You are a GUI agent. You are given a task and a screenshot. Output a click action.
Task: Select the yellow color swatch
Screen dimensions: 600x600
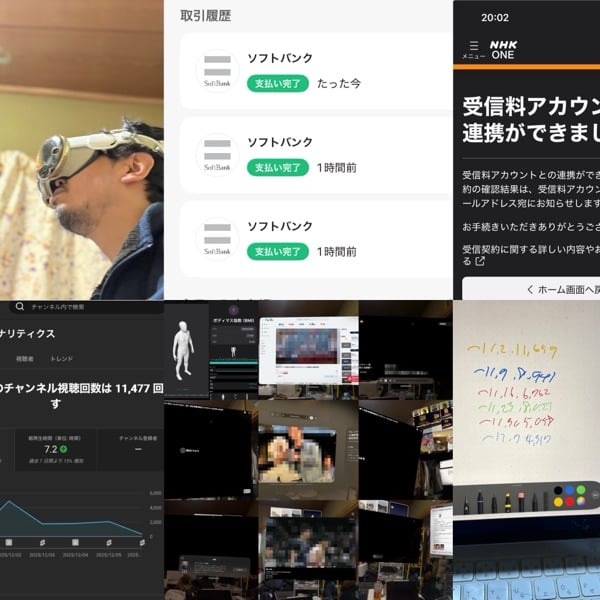coord(558,503)
